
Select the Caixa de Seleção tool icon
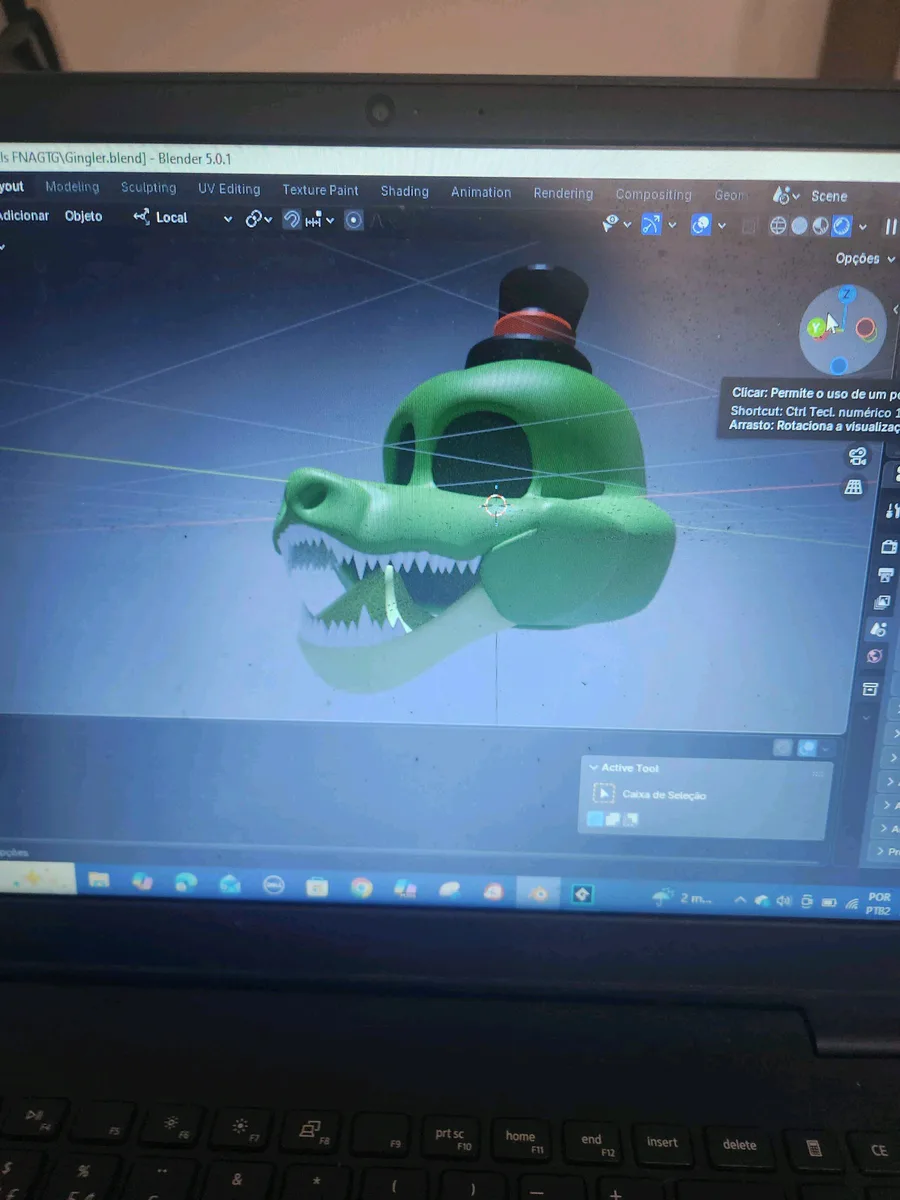point(603,794)
